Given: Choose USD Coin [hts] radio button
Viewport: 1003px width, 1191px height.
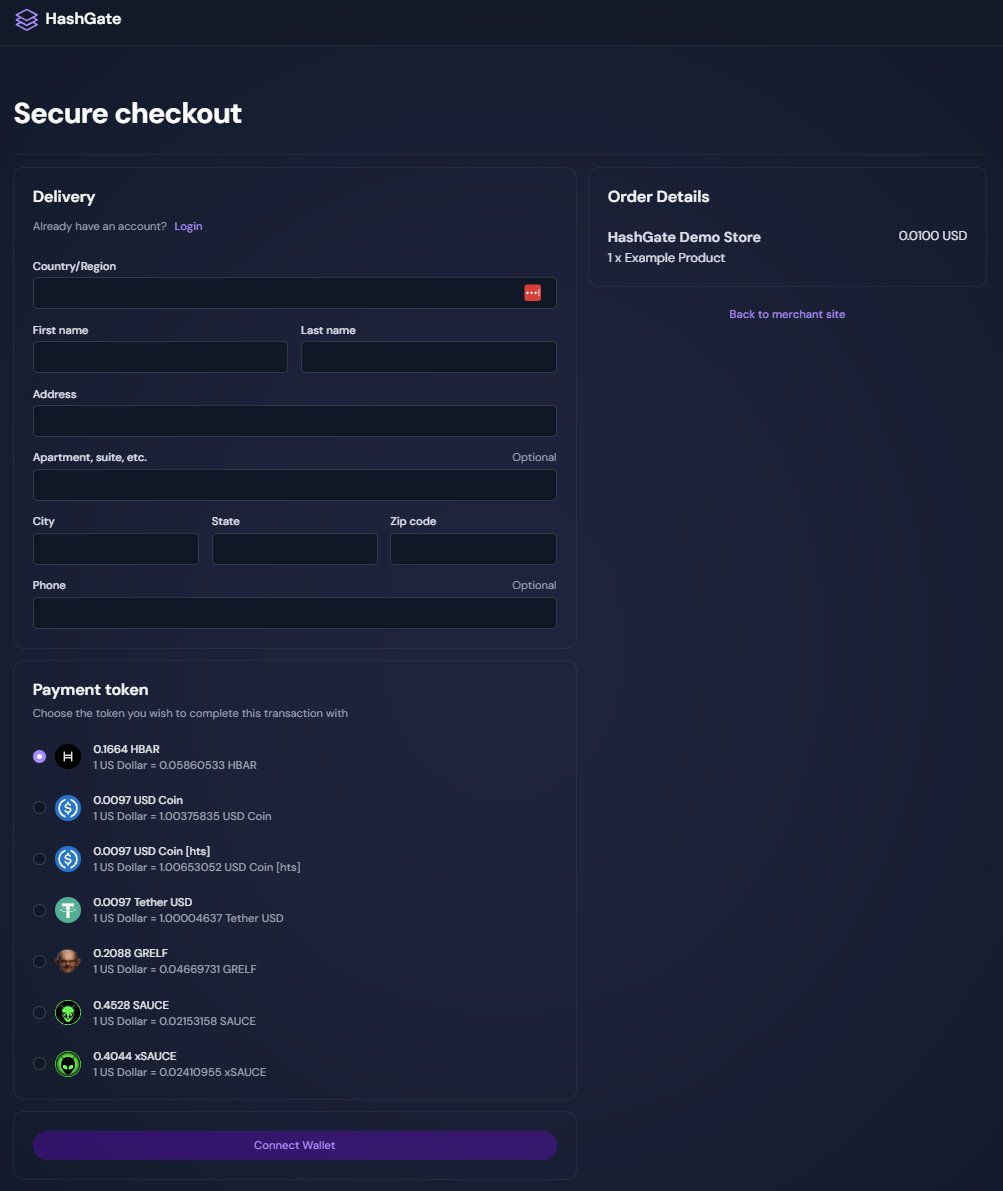Looking at the screenshot, I should coord(40,859).
